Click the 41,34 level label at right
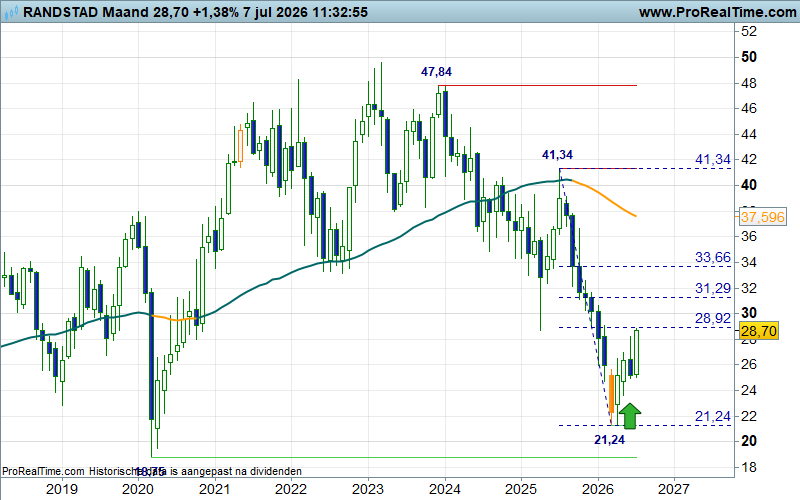The width and height of the screenshot is (800, 500). 713,160
